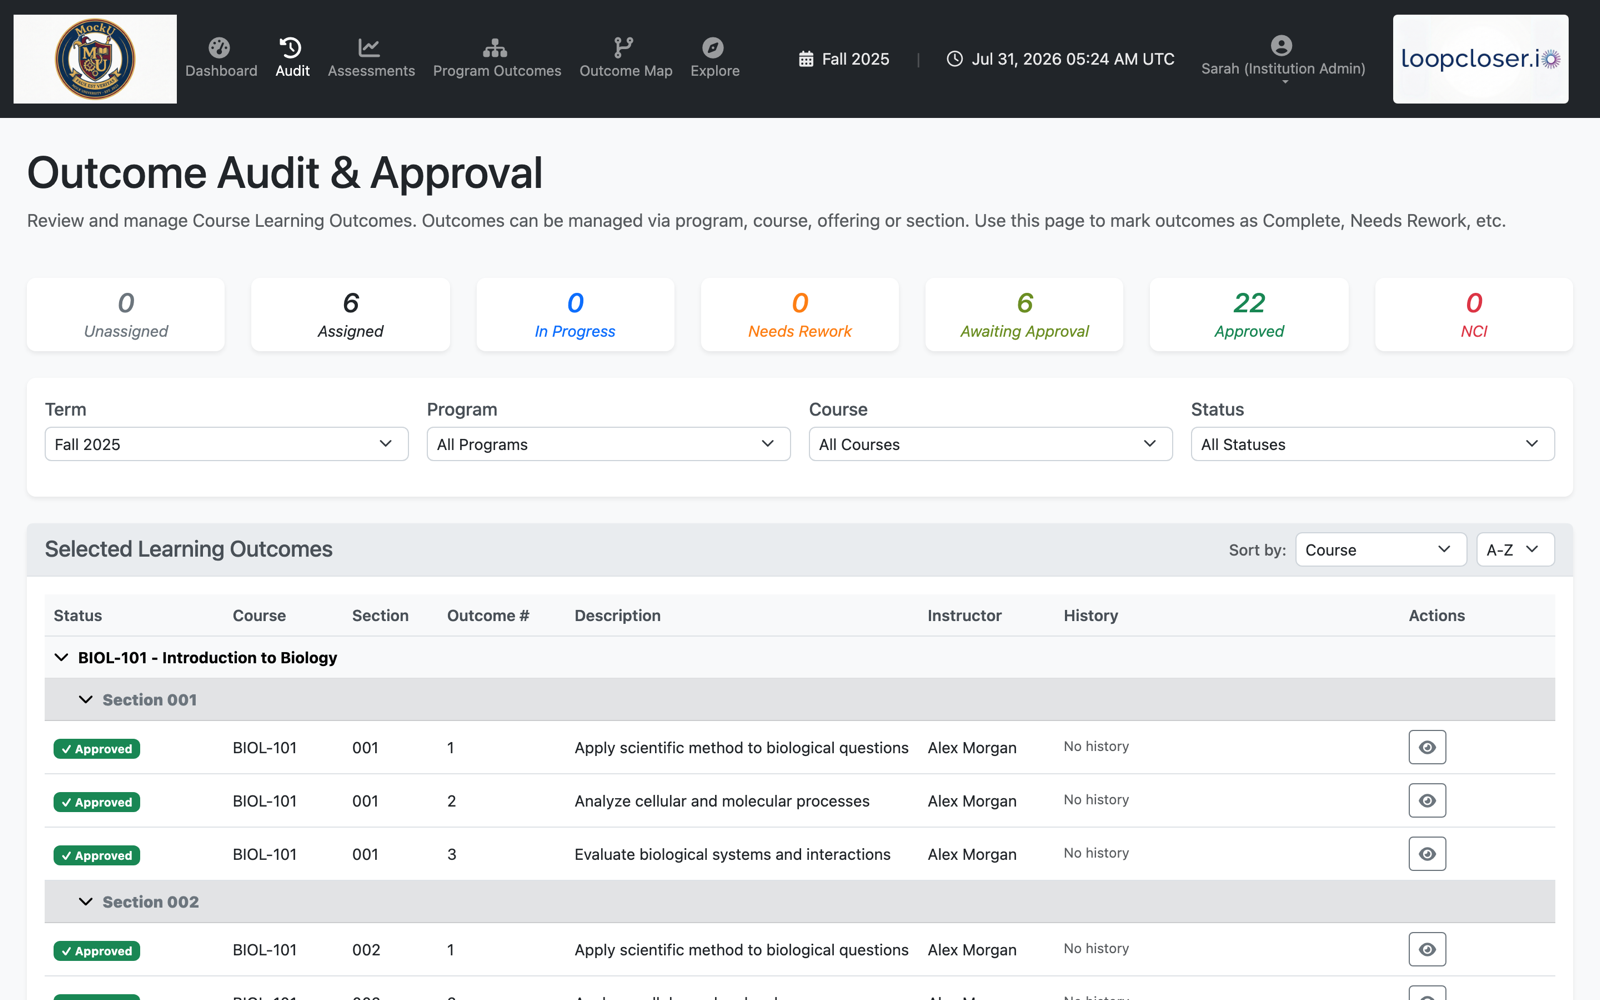Click the MockU university crest logo
The height and width of the screenshot is (1000, 1600).
(95, 59)
